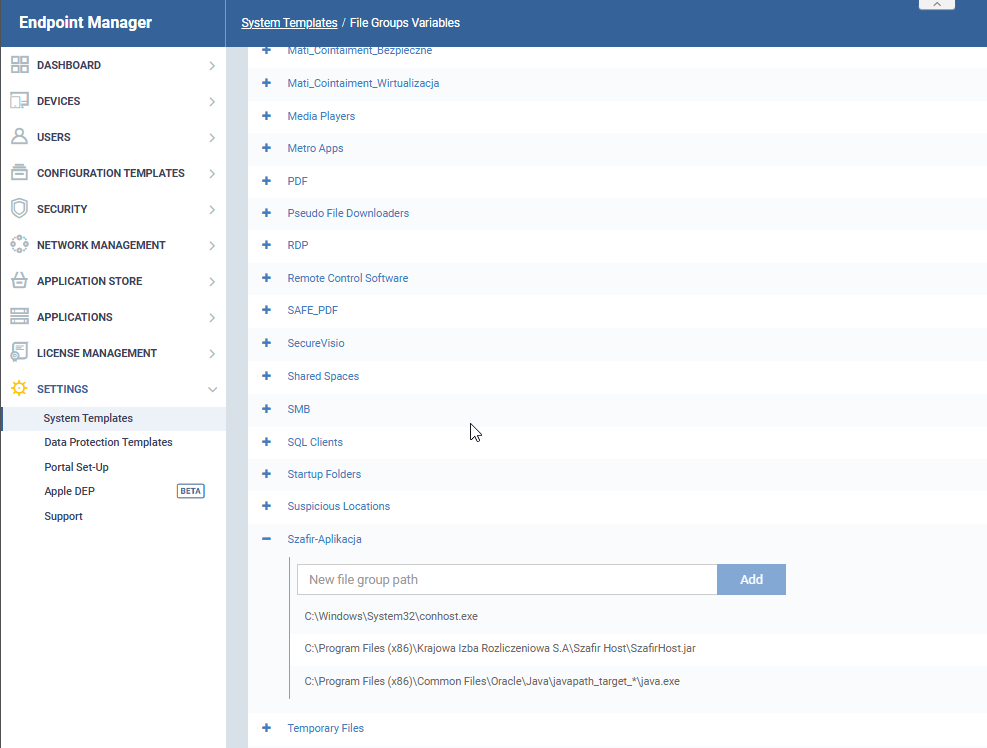987x748 pixels.
Task: Click the Dashboard grid icon in sidebar
Action: click(19, 65)
